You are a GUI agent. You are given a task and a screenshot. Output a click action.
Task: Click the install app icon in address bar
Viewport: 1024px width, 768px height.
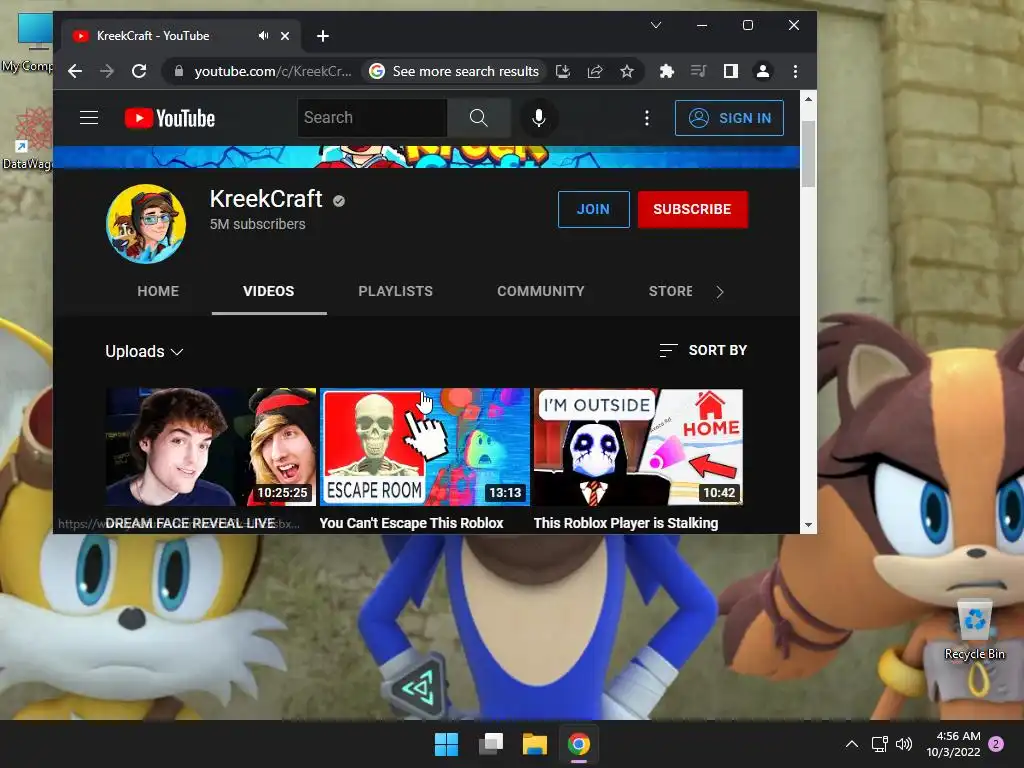[563, 71]
